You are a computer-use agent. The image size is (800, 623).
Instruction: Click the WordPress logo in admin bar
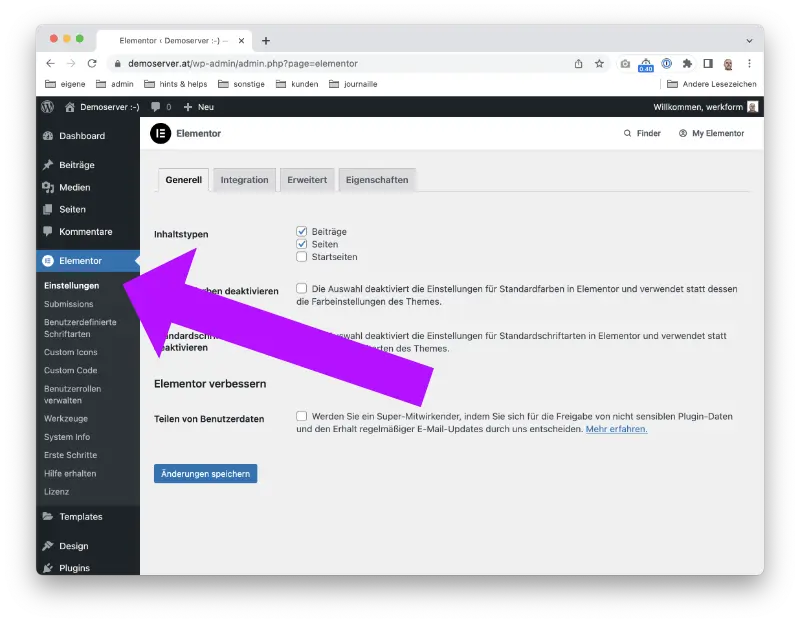coord(47,107)
